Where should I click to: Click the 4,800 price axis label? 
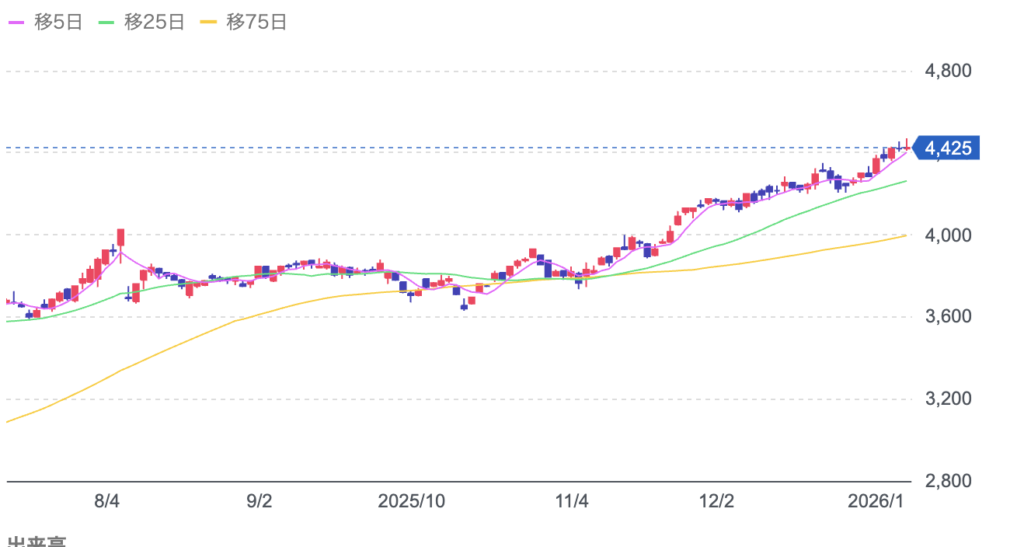pyautogui.click(x=947, y=71)
